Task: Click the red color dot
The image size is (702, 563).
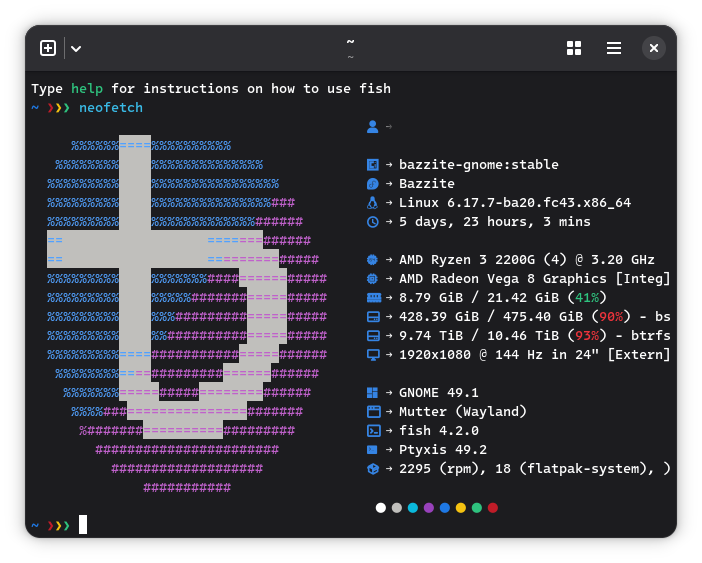Action: coord(492,508)
